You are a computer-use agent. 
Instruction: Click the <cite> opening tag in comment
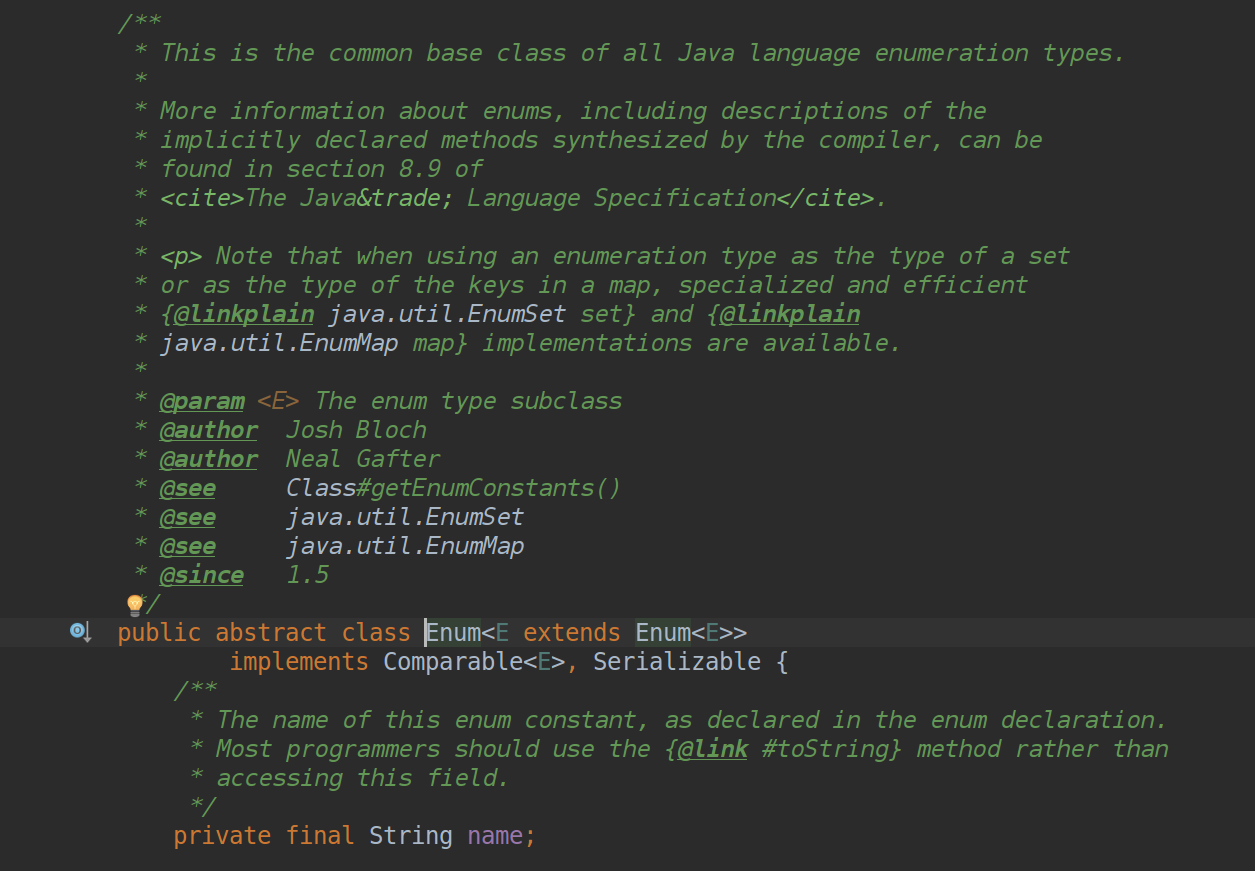(x=202, y=198)
